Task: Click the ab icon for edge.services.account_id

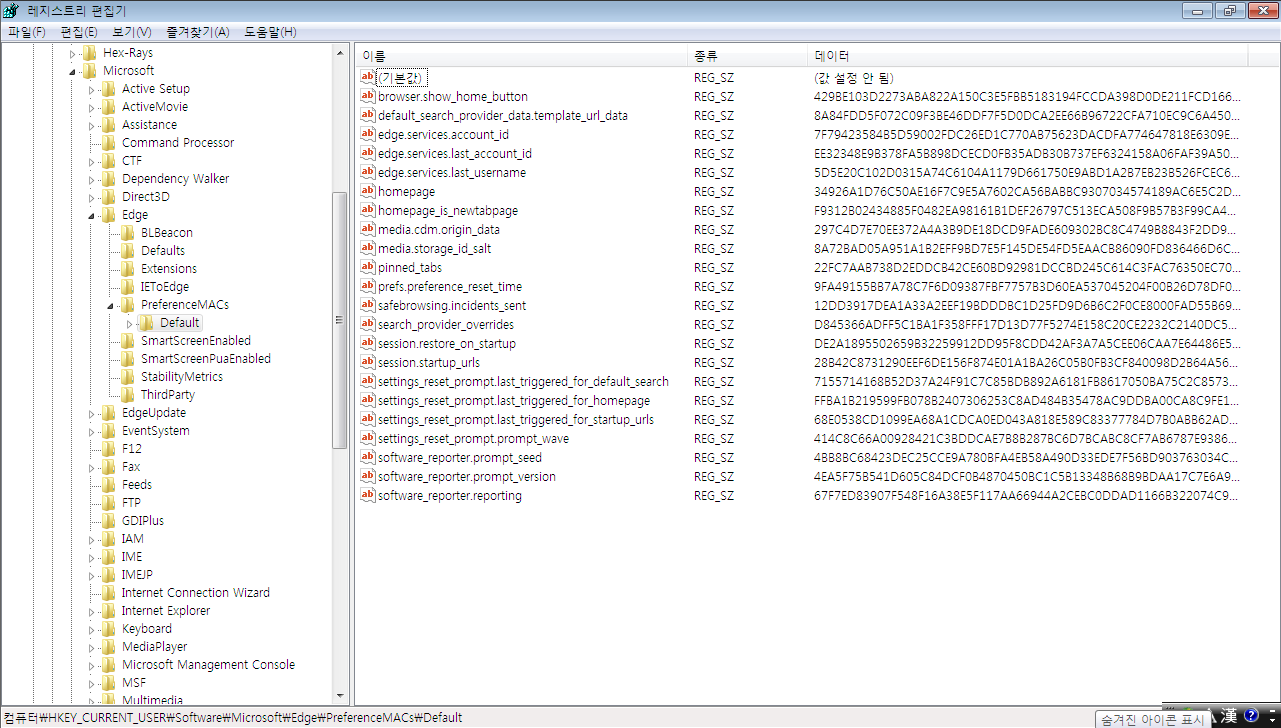Action: click(367, 134)
